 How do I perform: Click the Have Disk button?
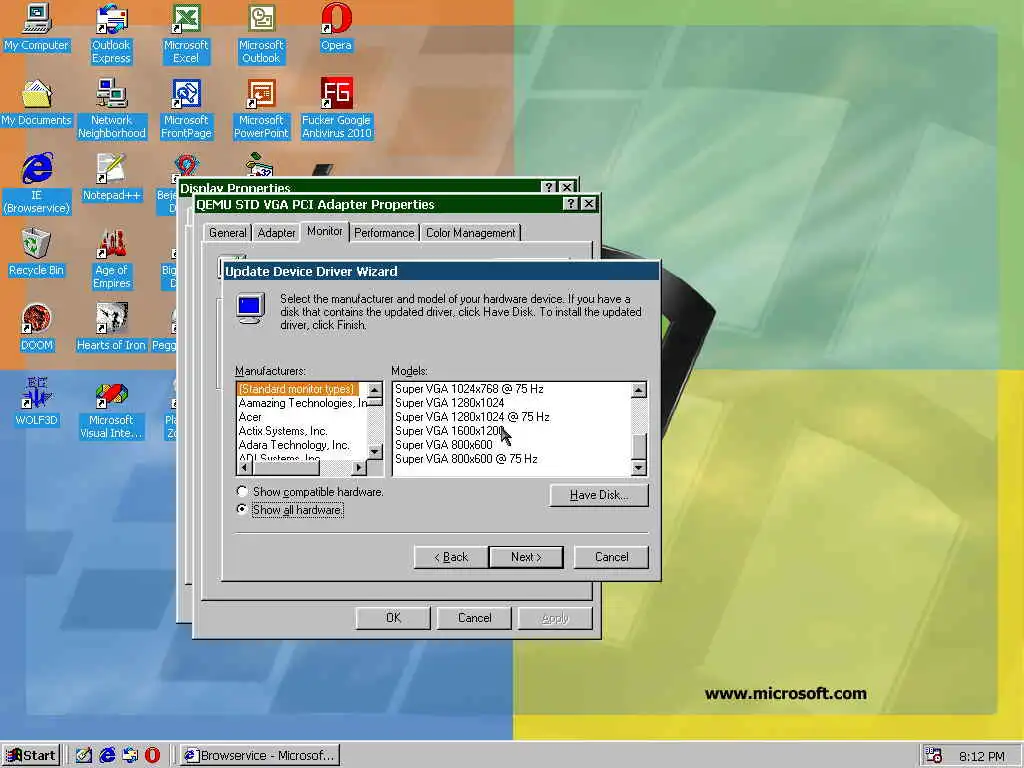coord(599,495)
